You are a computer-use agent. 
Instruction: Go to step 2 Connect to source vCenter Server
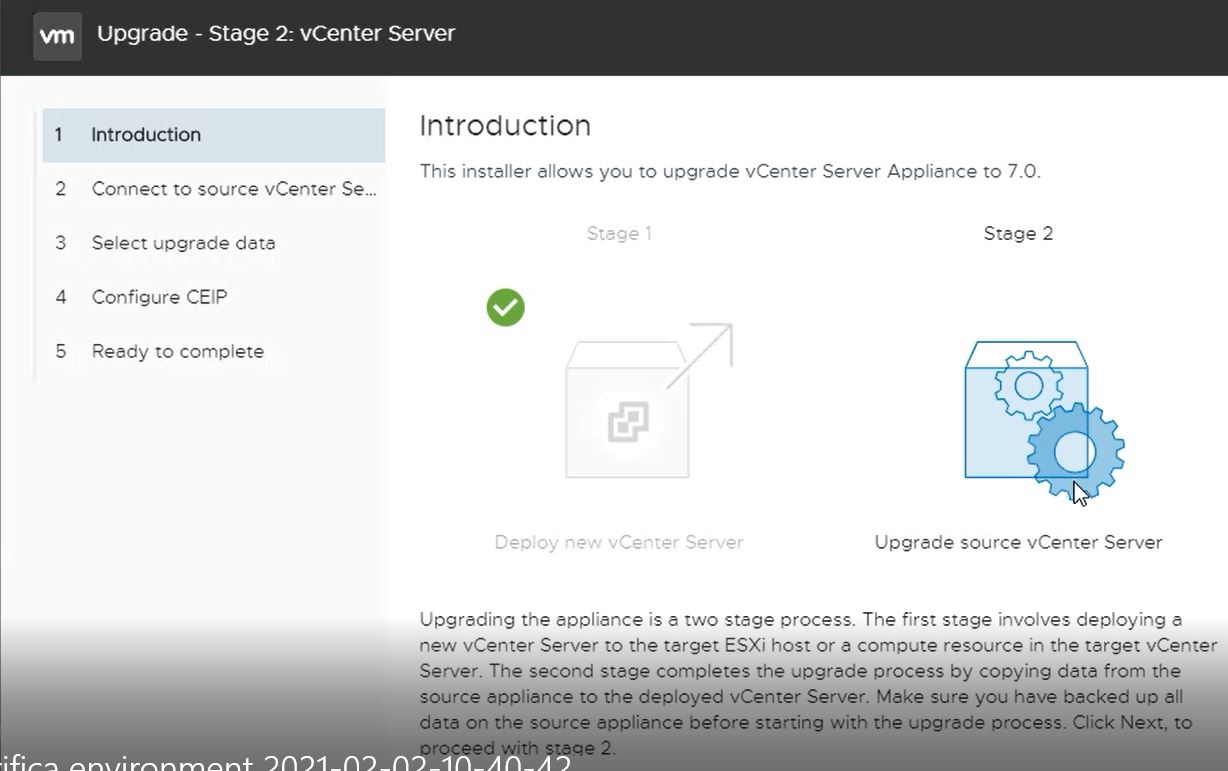click(x=214, y=189)
